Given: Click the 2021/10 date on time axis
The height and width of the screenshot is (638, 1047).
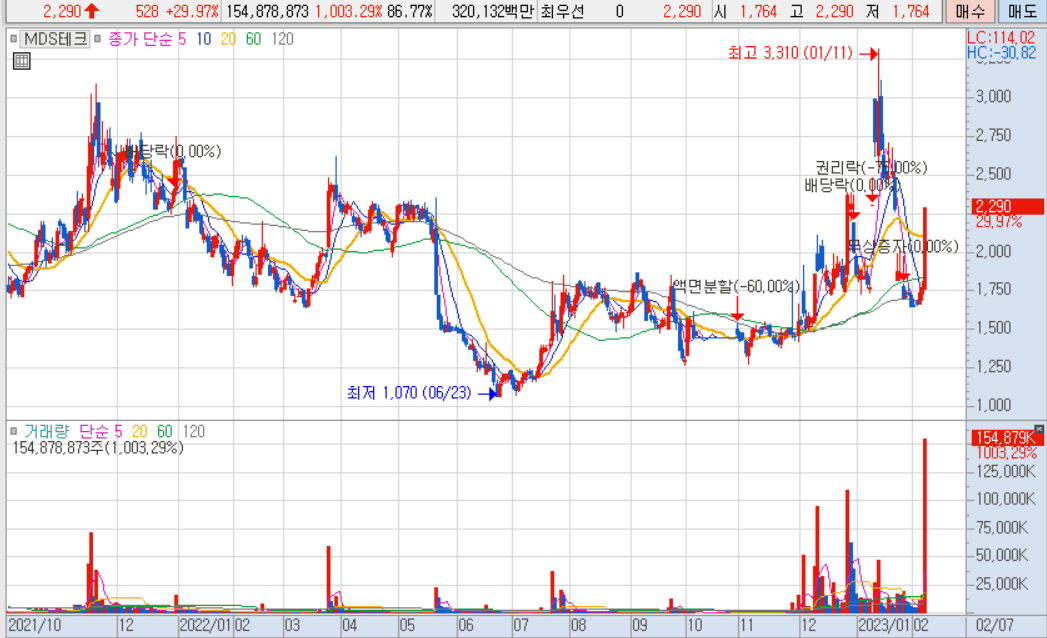Looking at the screenshot, I should coord(34,626).
